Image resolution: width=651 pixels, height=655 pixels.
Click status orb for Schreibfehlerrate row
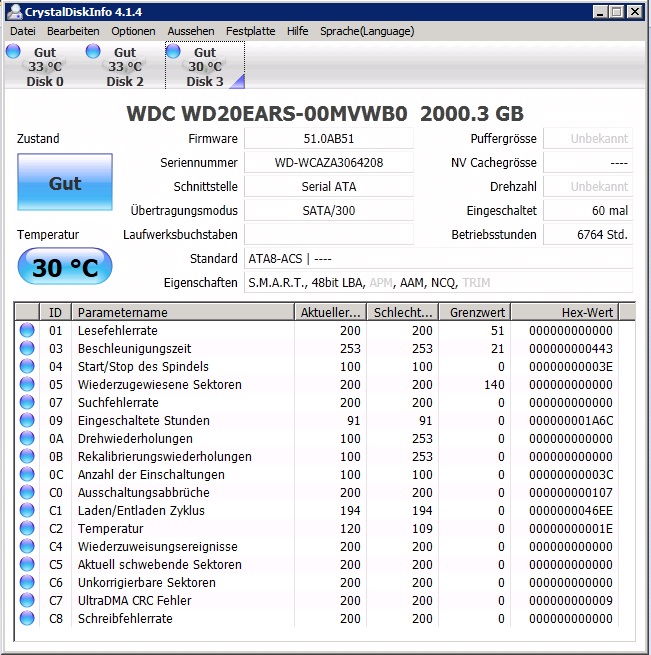[x=27, y=618]
